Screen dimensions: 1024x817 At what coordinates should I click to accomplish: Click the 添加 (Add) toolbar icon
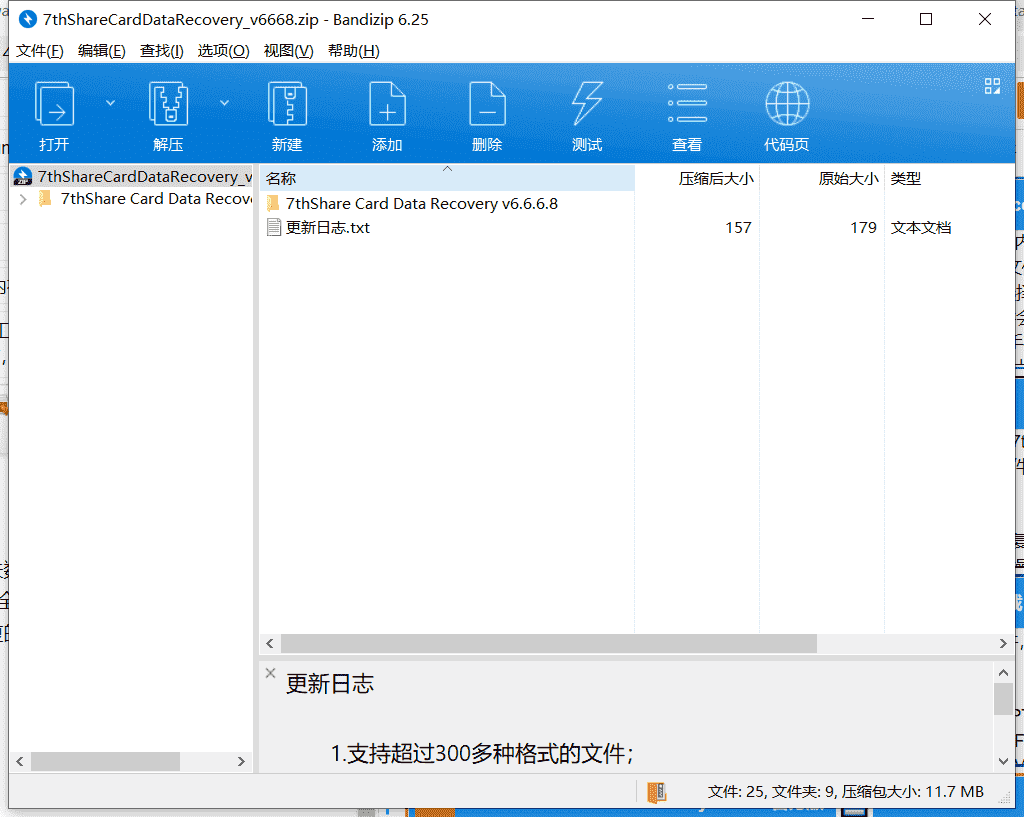387,103
